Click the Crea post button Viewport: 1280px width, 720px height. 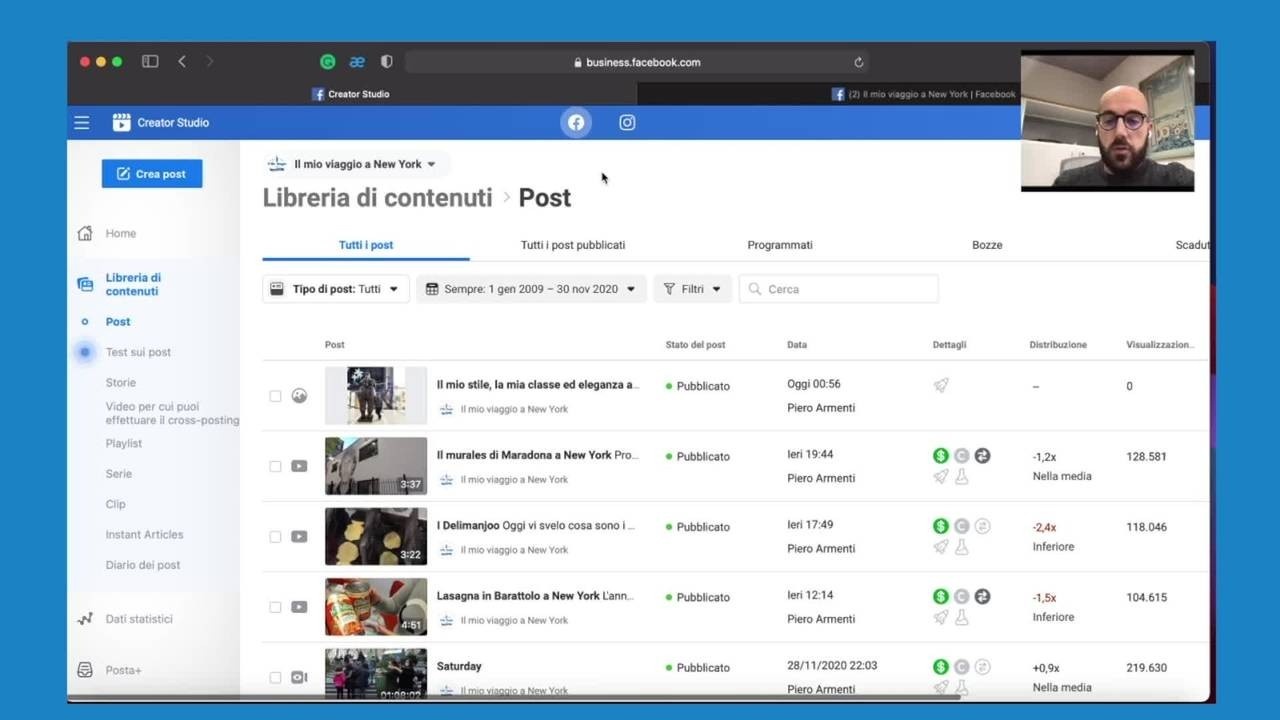coord(152,174)
